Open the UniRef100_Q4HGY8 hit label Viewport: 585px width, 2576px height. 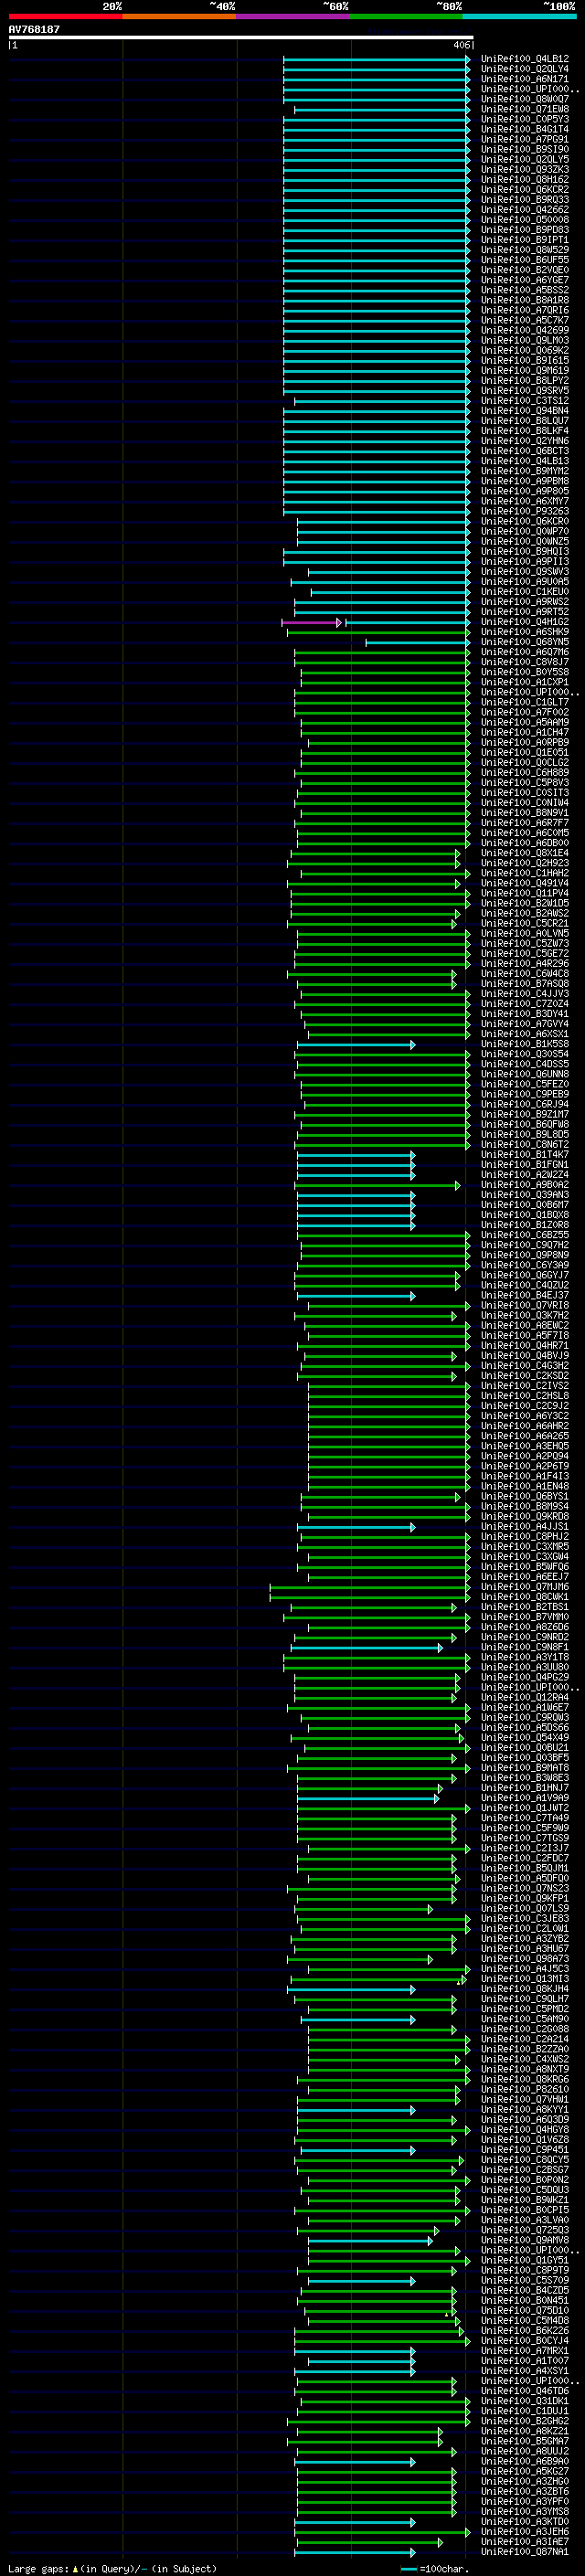point(524,2130)
